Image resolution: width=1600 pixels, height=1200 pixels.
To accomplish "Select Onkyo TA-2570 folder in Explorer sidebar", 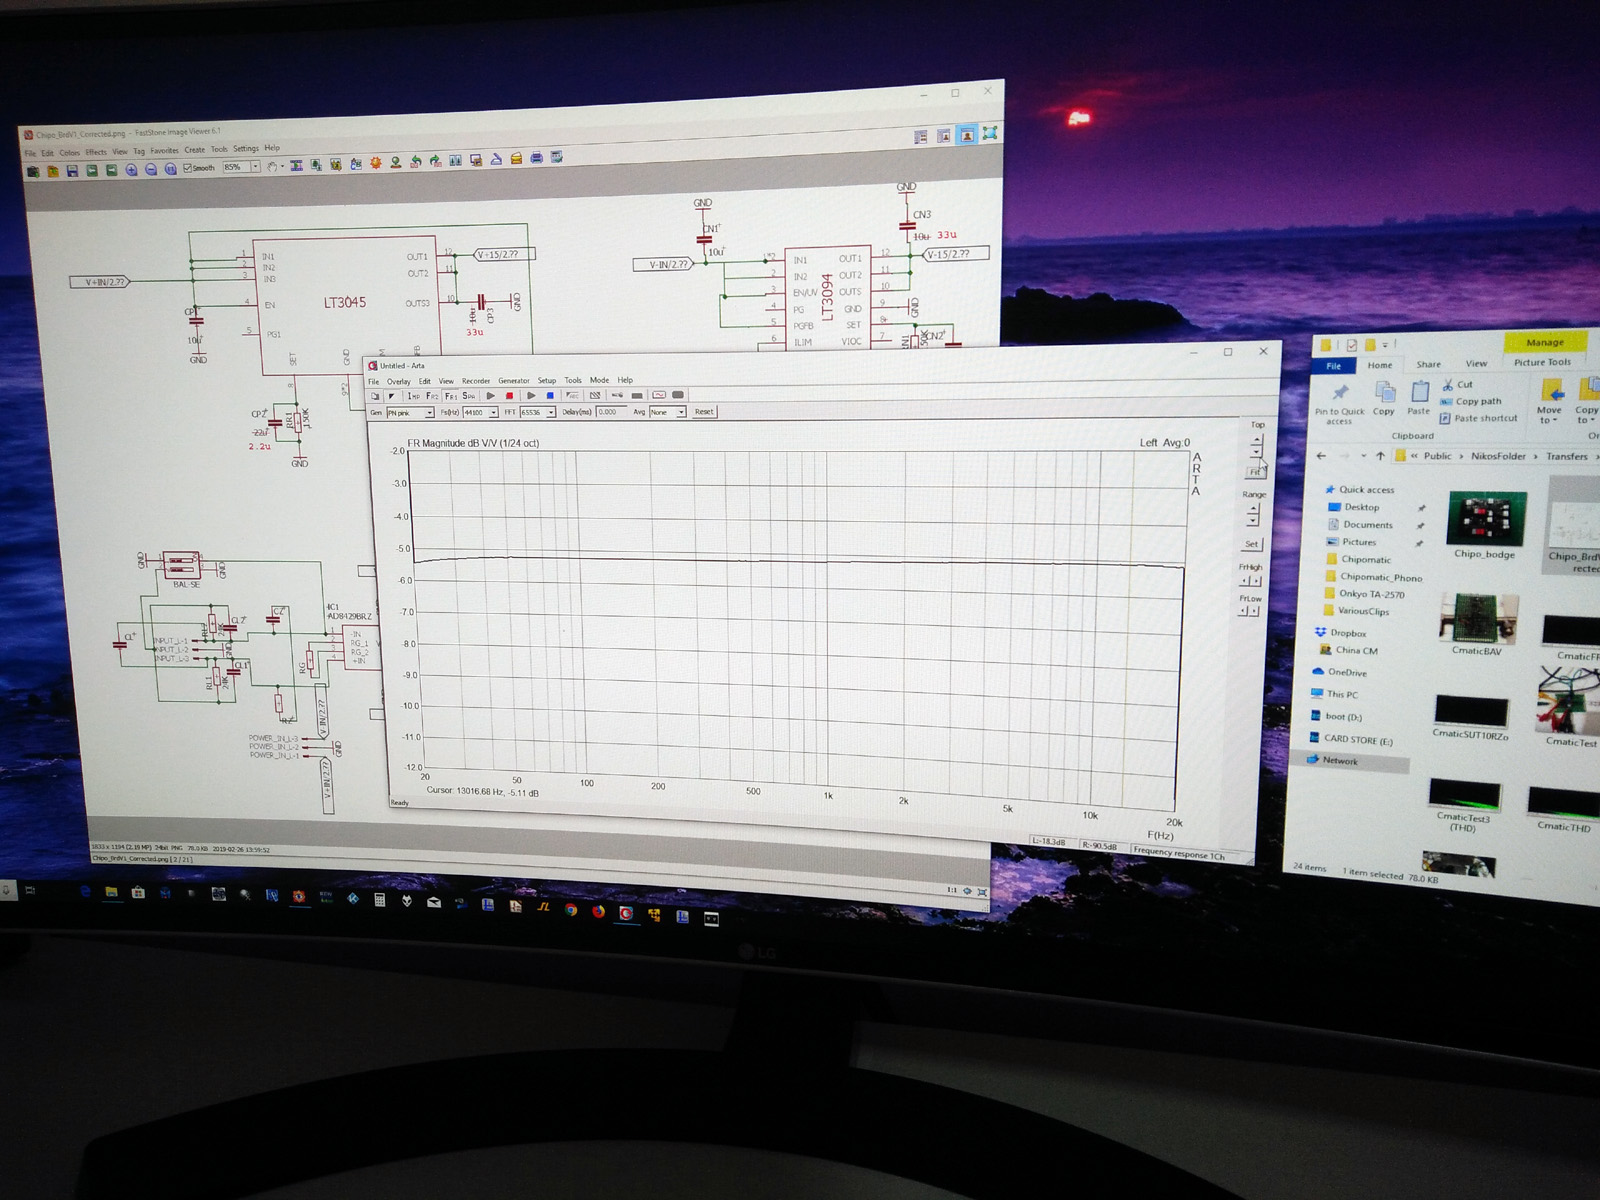I will pos(1366,594).
